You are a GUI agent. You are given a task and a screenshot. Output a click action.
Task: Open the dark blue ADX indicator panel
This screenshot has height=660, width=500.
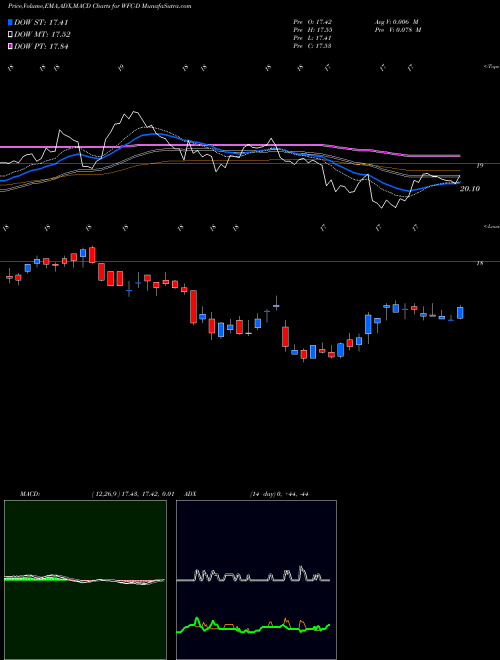point(257,580)
